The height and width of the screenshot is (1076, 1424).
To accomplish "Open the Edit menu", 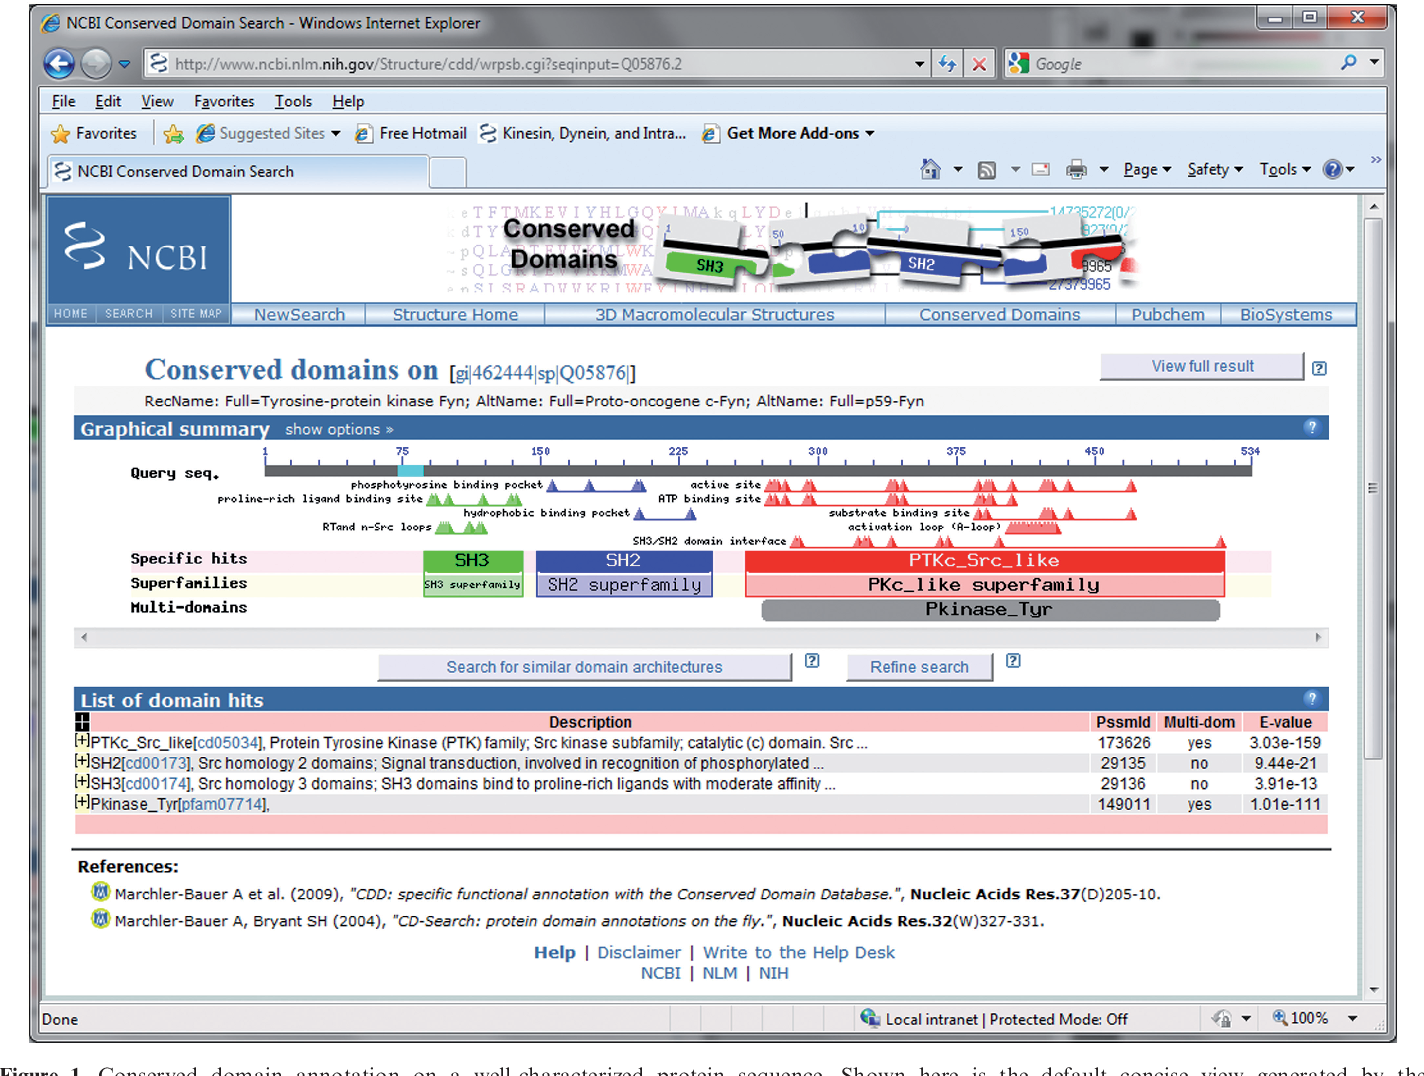I will pos(108,101).
